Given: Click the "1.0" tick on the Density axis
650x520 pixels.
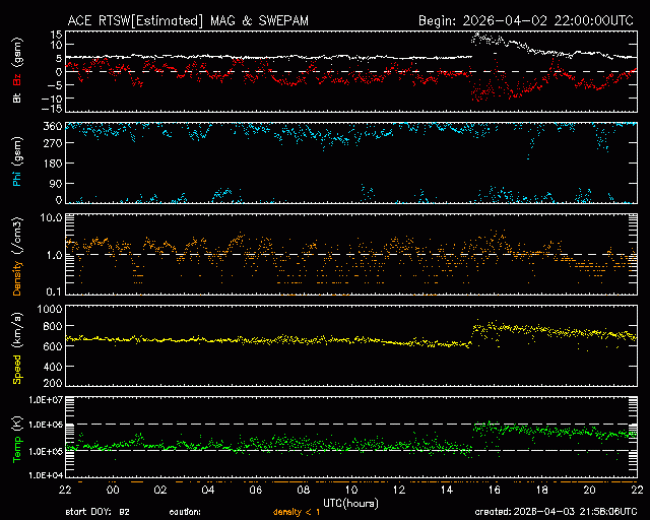Looking at the screenshot, I should [x=54, y=255].
